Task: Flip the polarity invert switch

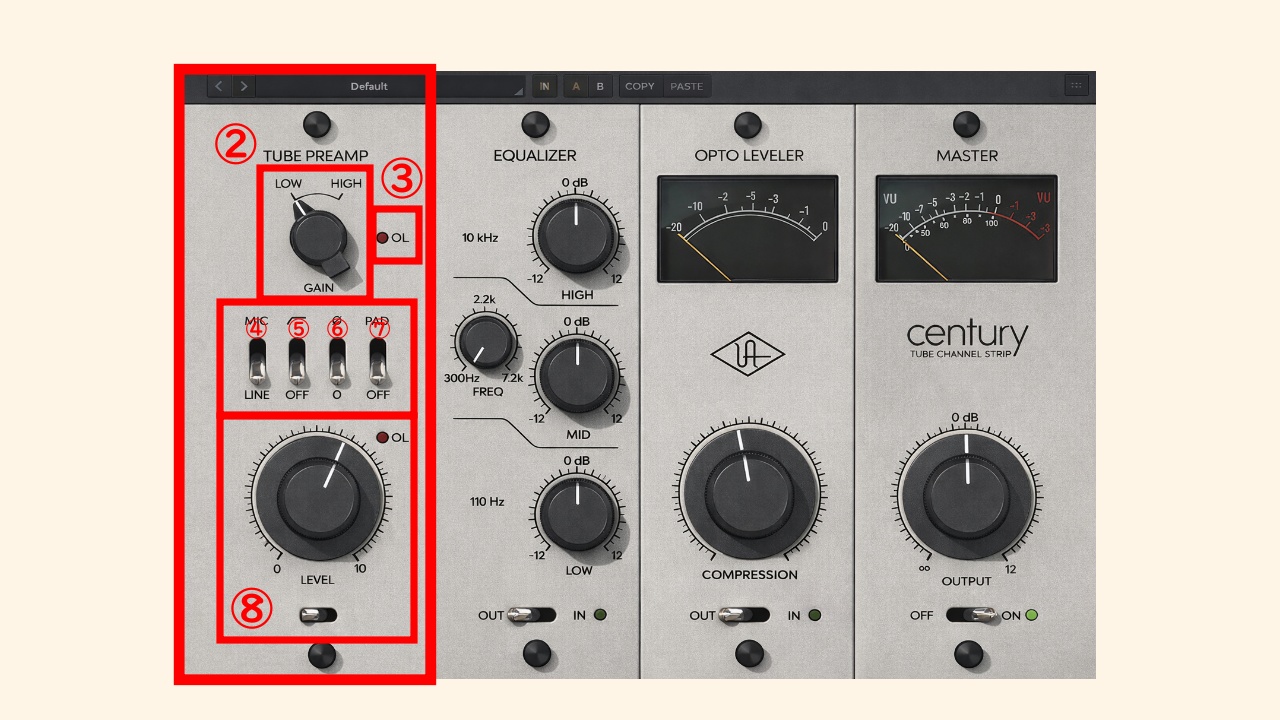Action: (x=337, y=361)
